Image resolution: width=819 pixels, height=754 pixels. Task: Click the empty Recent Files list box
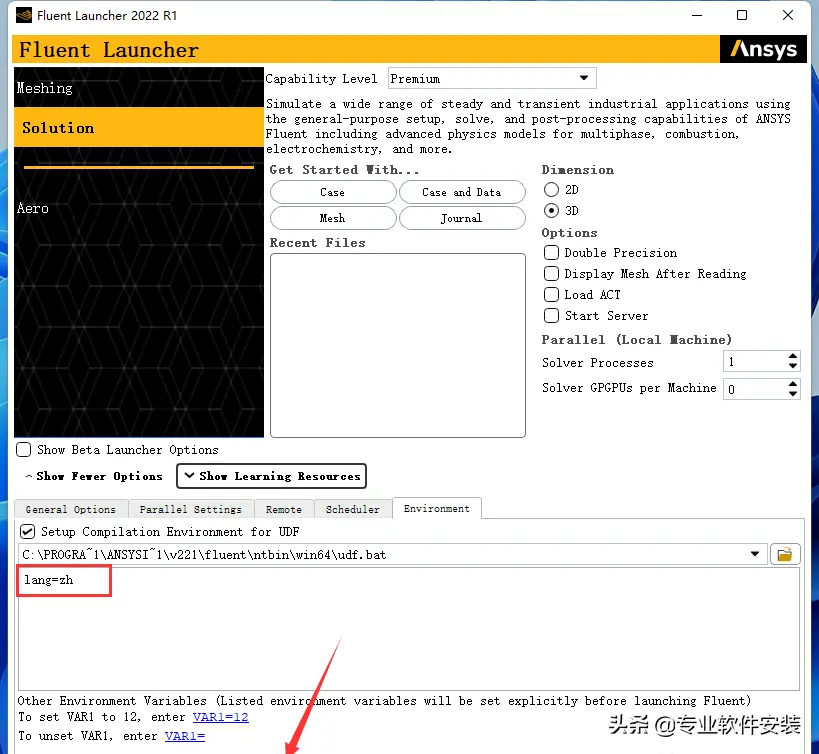click(x=397, y=345)
